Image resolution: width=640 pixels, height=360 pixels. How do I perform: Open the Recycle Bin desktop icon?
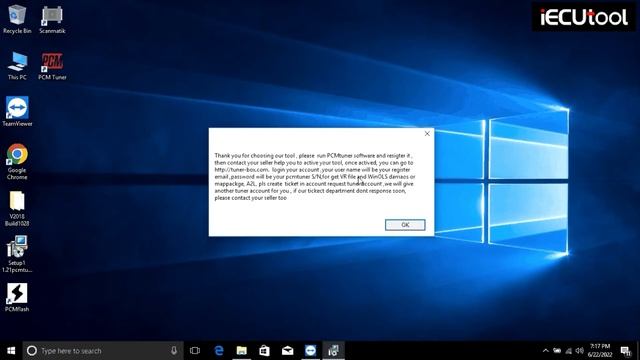[17, 19]
